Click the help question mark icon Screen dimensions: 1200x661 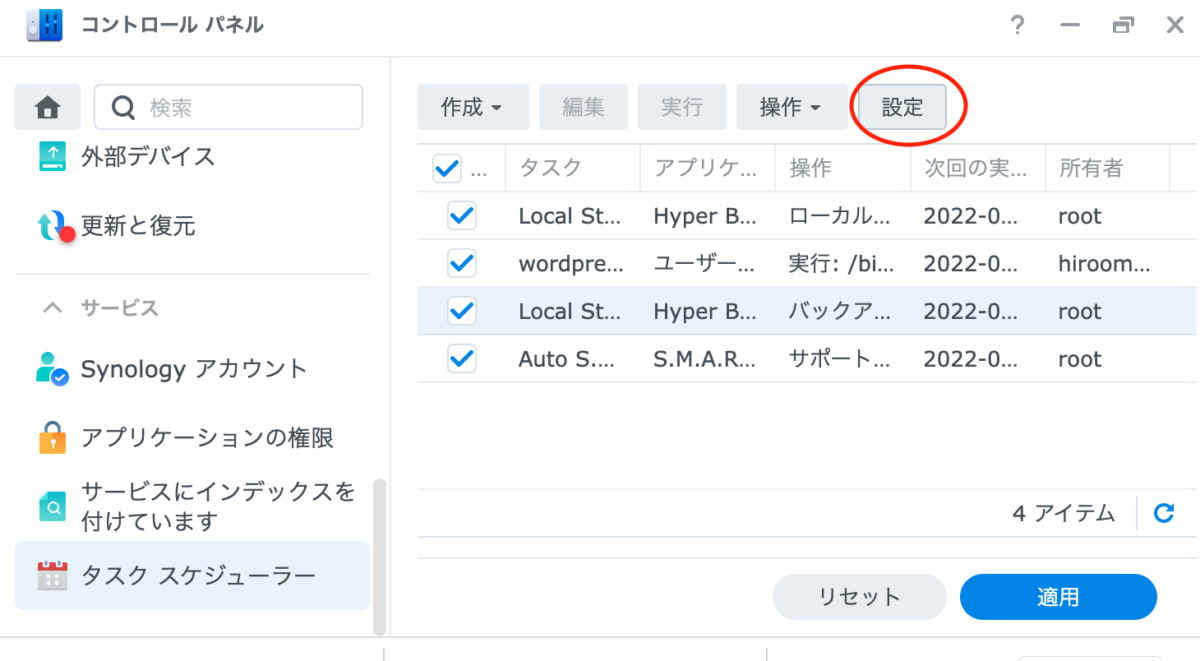click(1018, 26)
